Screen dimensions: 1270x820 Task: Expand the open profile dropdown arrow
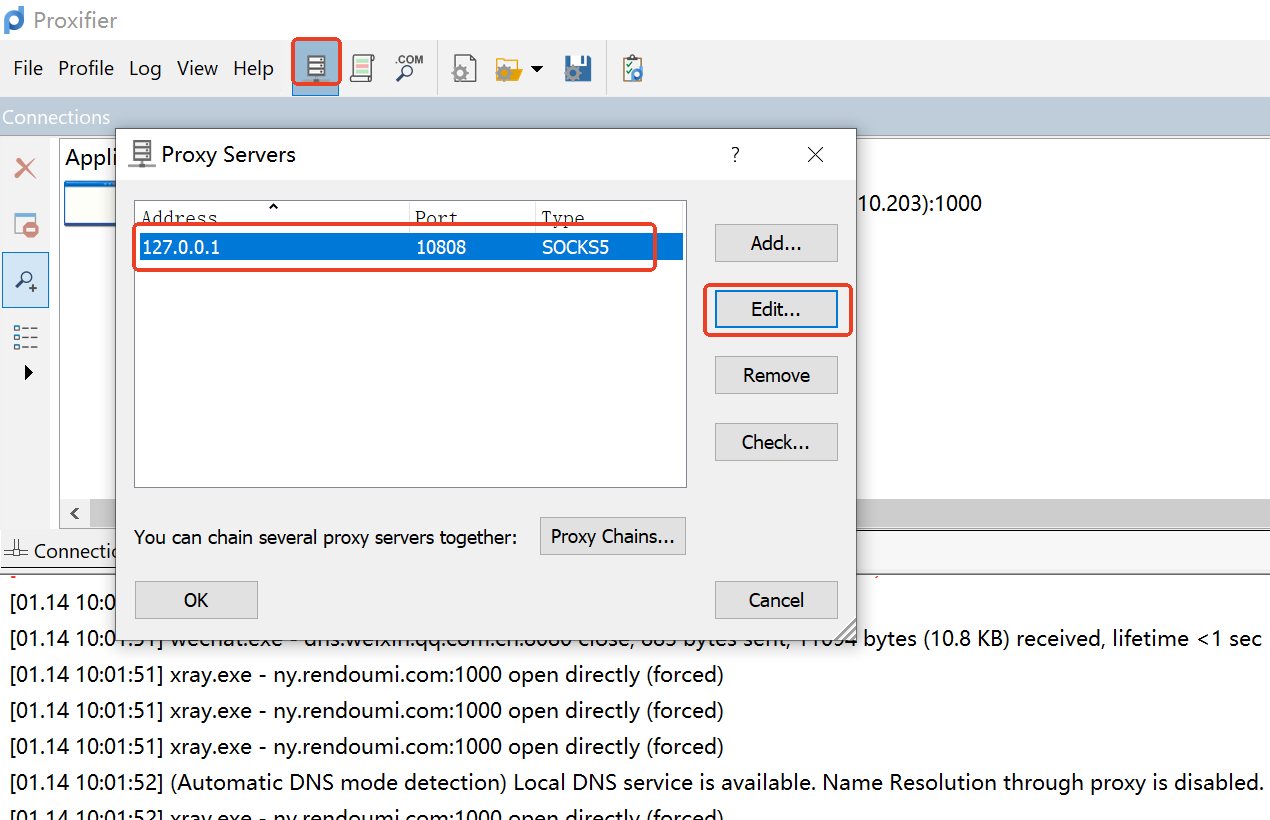click(x=537, y=69)
